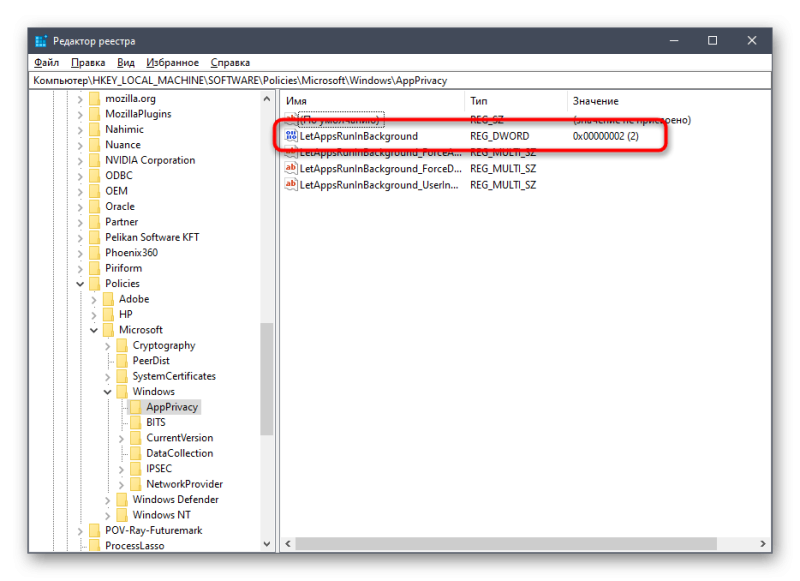Image resolution: width=800 pixels, height=581 pixels.
Task: Open the Избранное menu
Action: coord(172,62)
